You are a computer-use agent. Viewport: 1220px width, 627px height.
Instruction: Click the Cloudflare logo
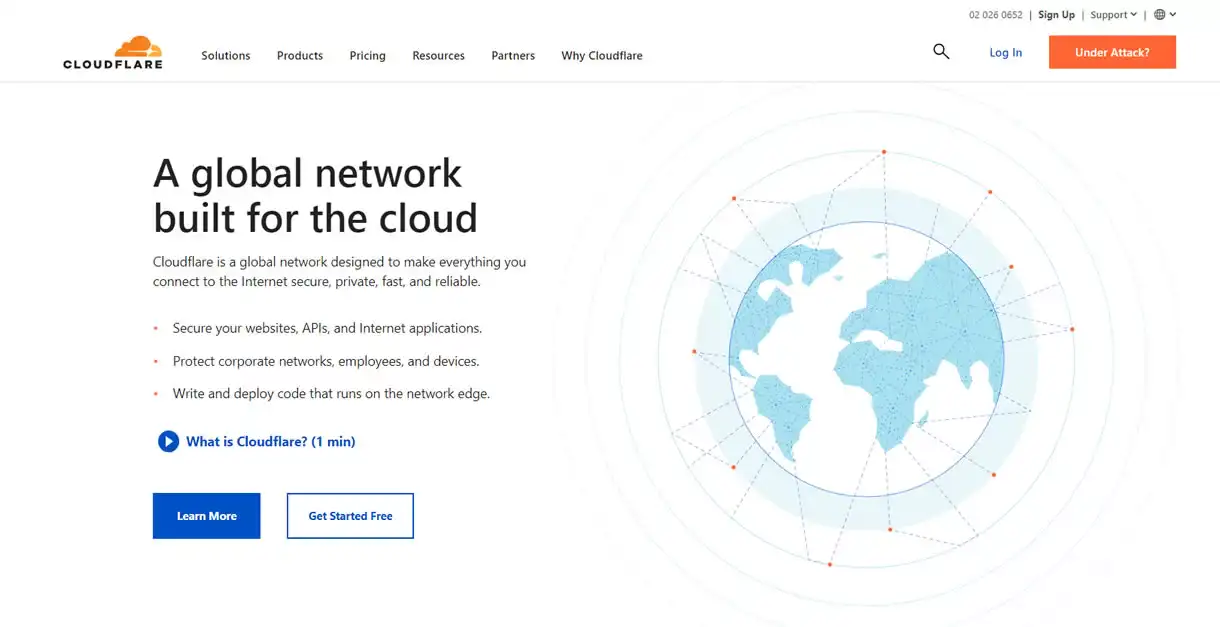click(112, 52)
